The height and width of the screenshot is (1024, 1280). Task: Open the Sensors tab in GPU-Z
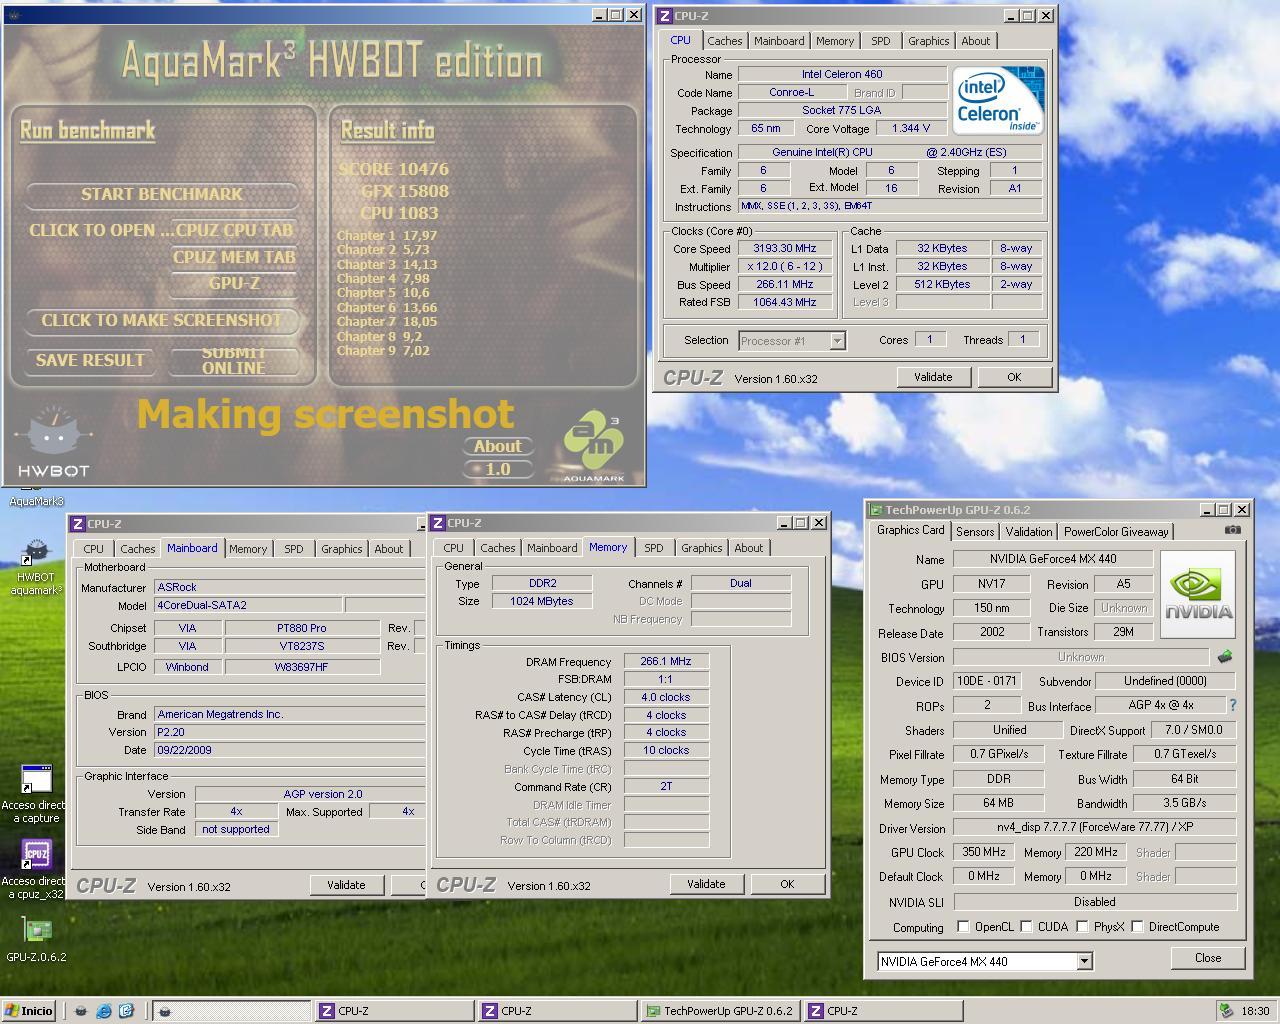tap(975, 532)
